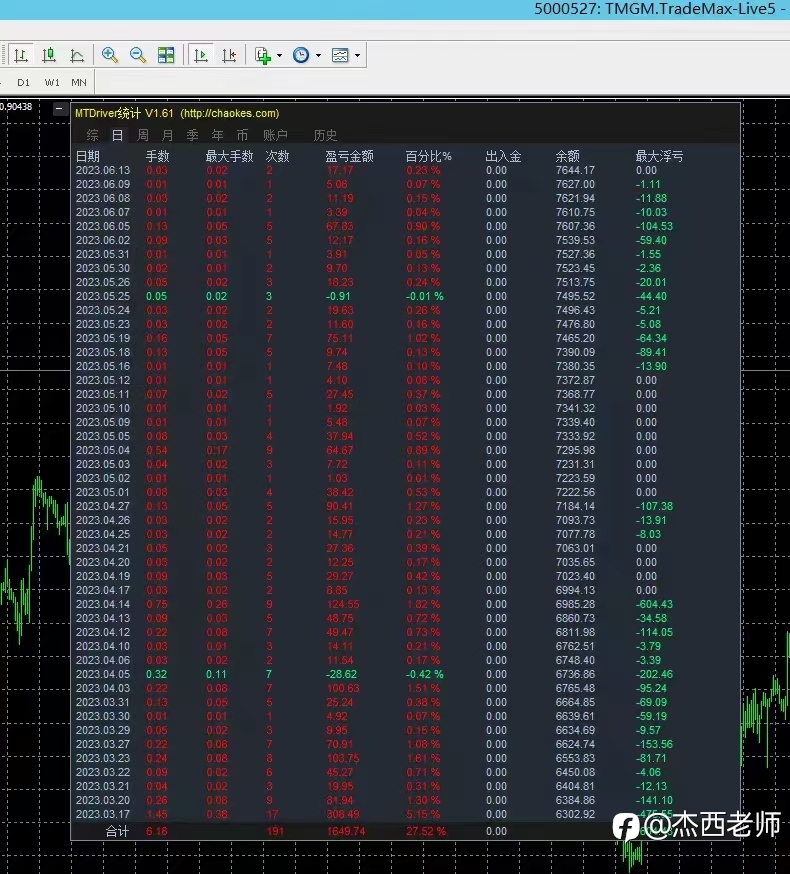Click the loss amount -28.62
This screenshot has height=874, width=790.
(341, 674)
